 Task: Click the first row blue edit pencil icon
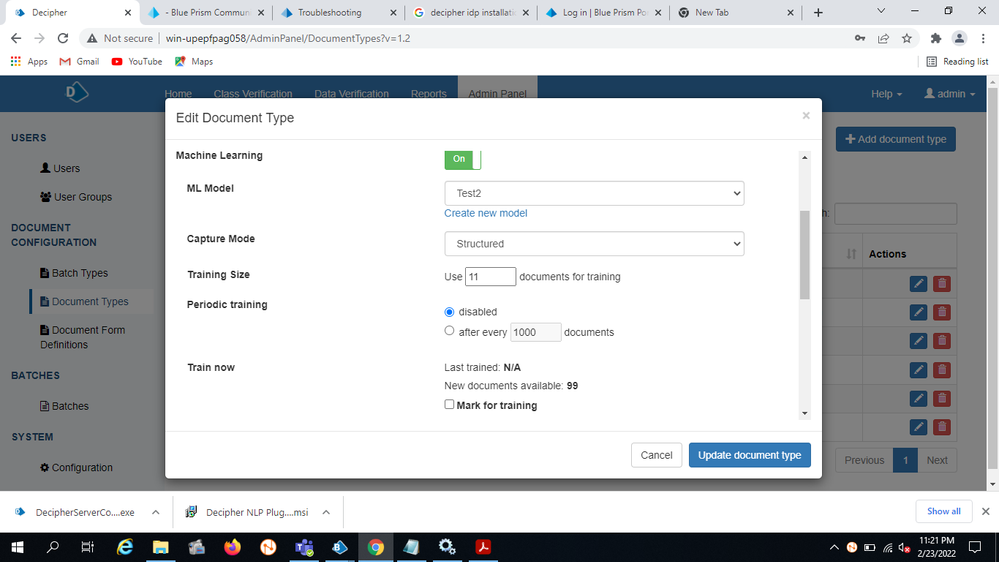pos(918,284)
